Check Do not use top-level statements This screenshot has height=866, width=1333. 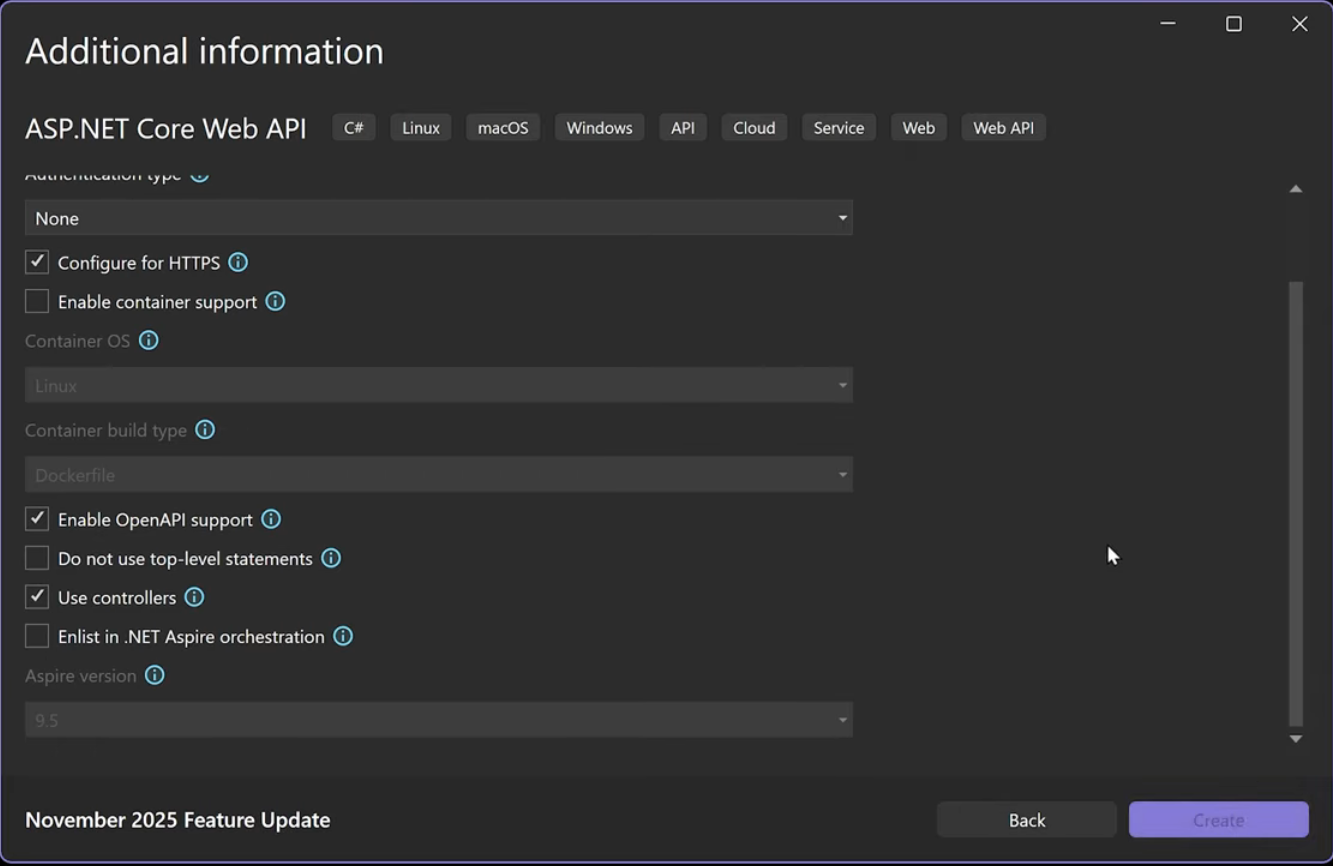36,558
